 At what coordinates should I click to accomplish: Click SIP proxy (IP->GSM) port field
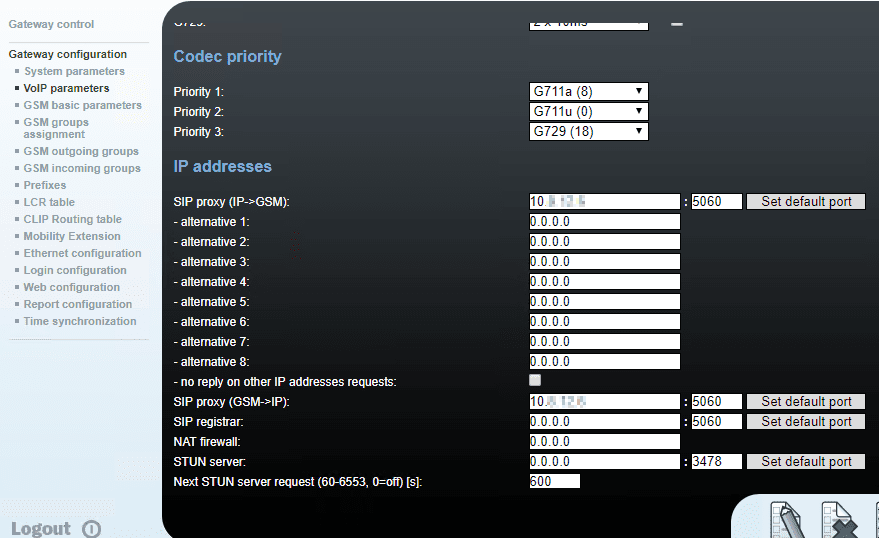coord(716,201)
